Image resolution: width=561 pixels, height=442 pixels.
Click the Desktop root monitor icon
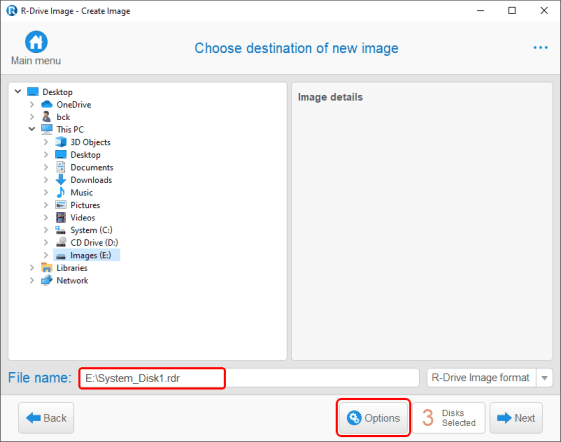(x=33, y=92)
